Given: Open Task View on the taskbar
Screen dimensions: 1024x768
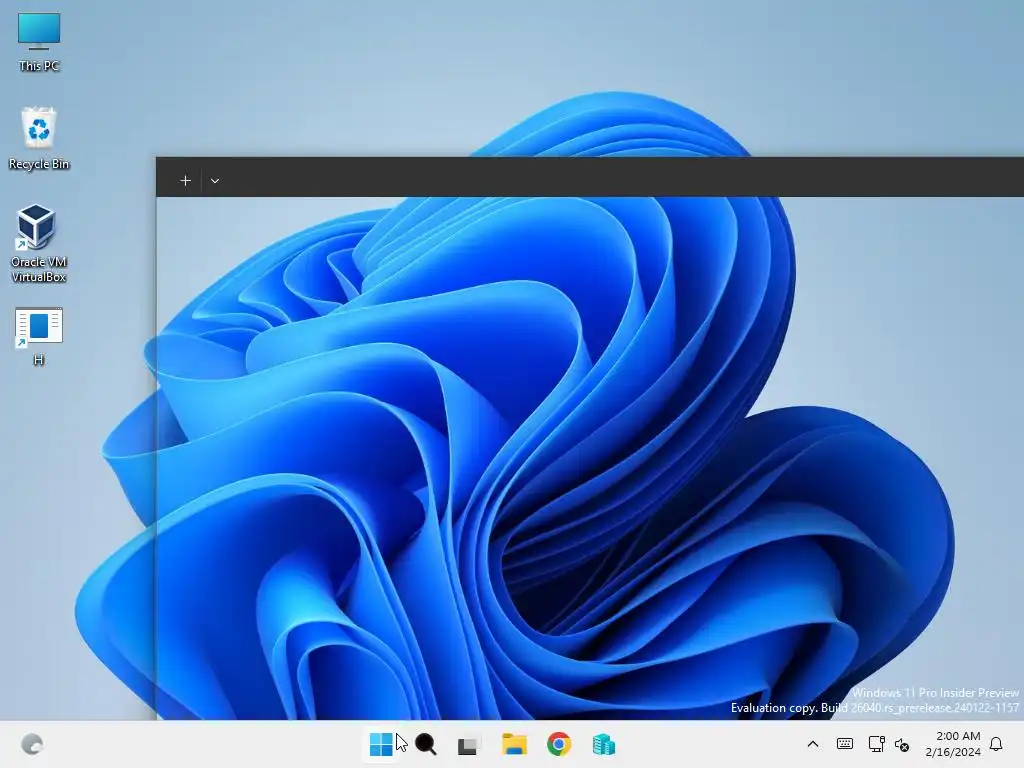Looking at the screenshot, I should click(468, 745).
